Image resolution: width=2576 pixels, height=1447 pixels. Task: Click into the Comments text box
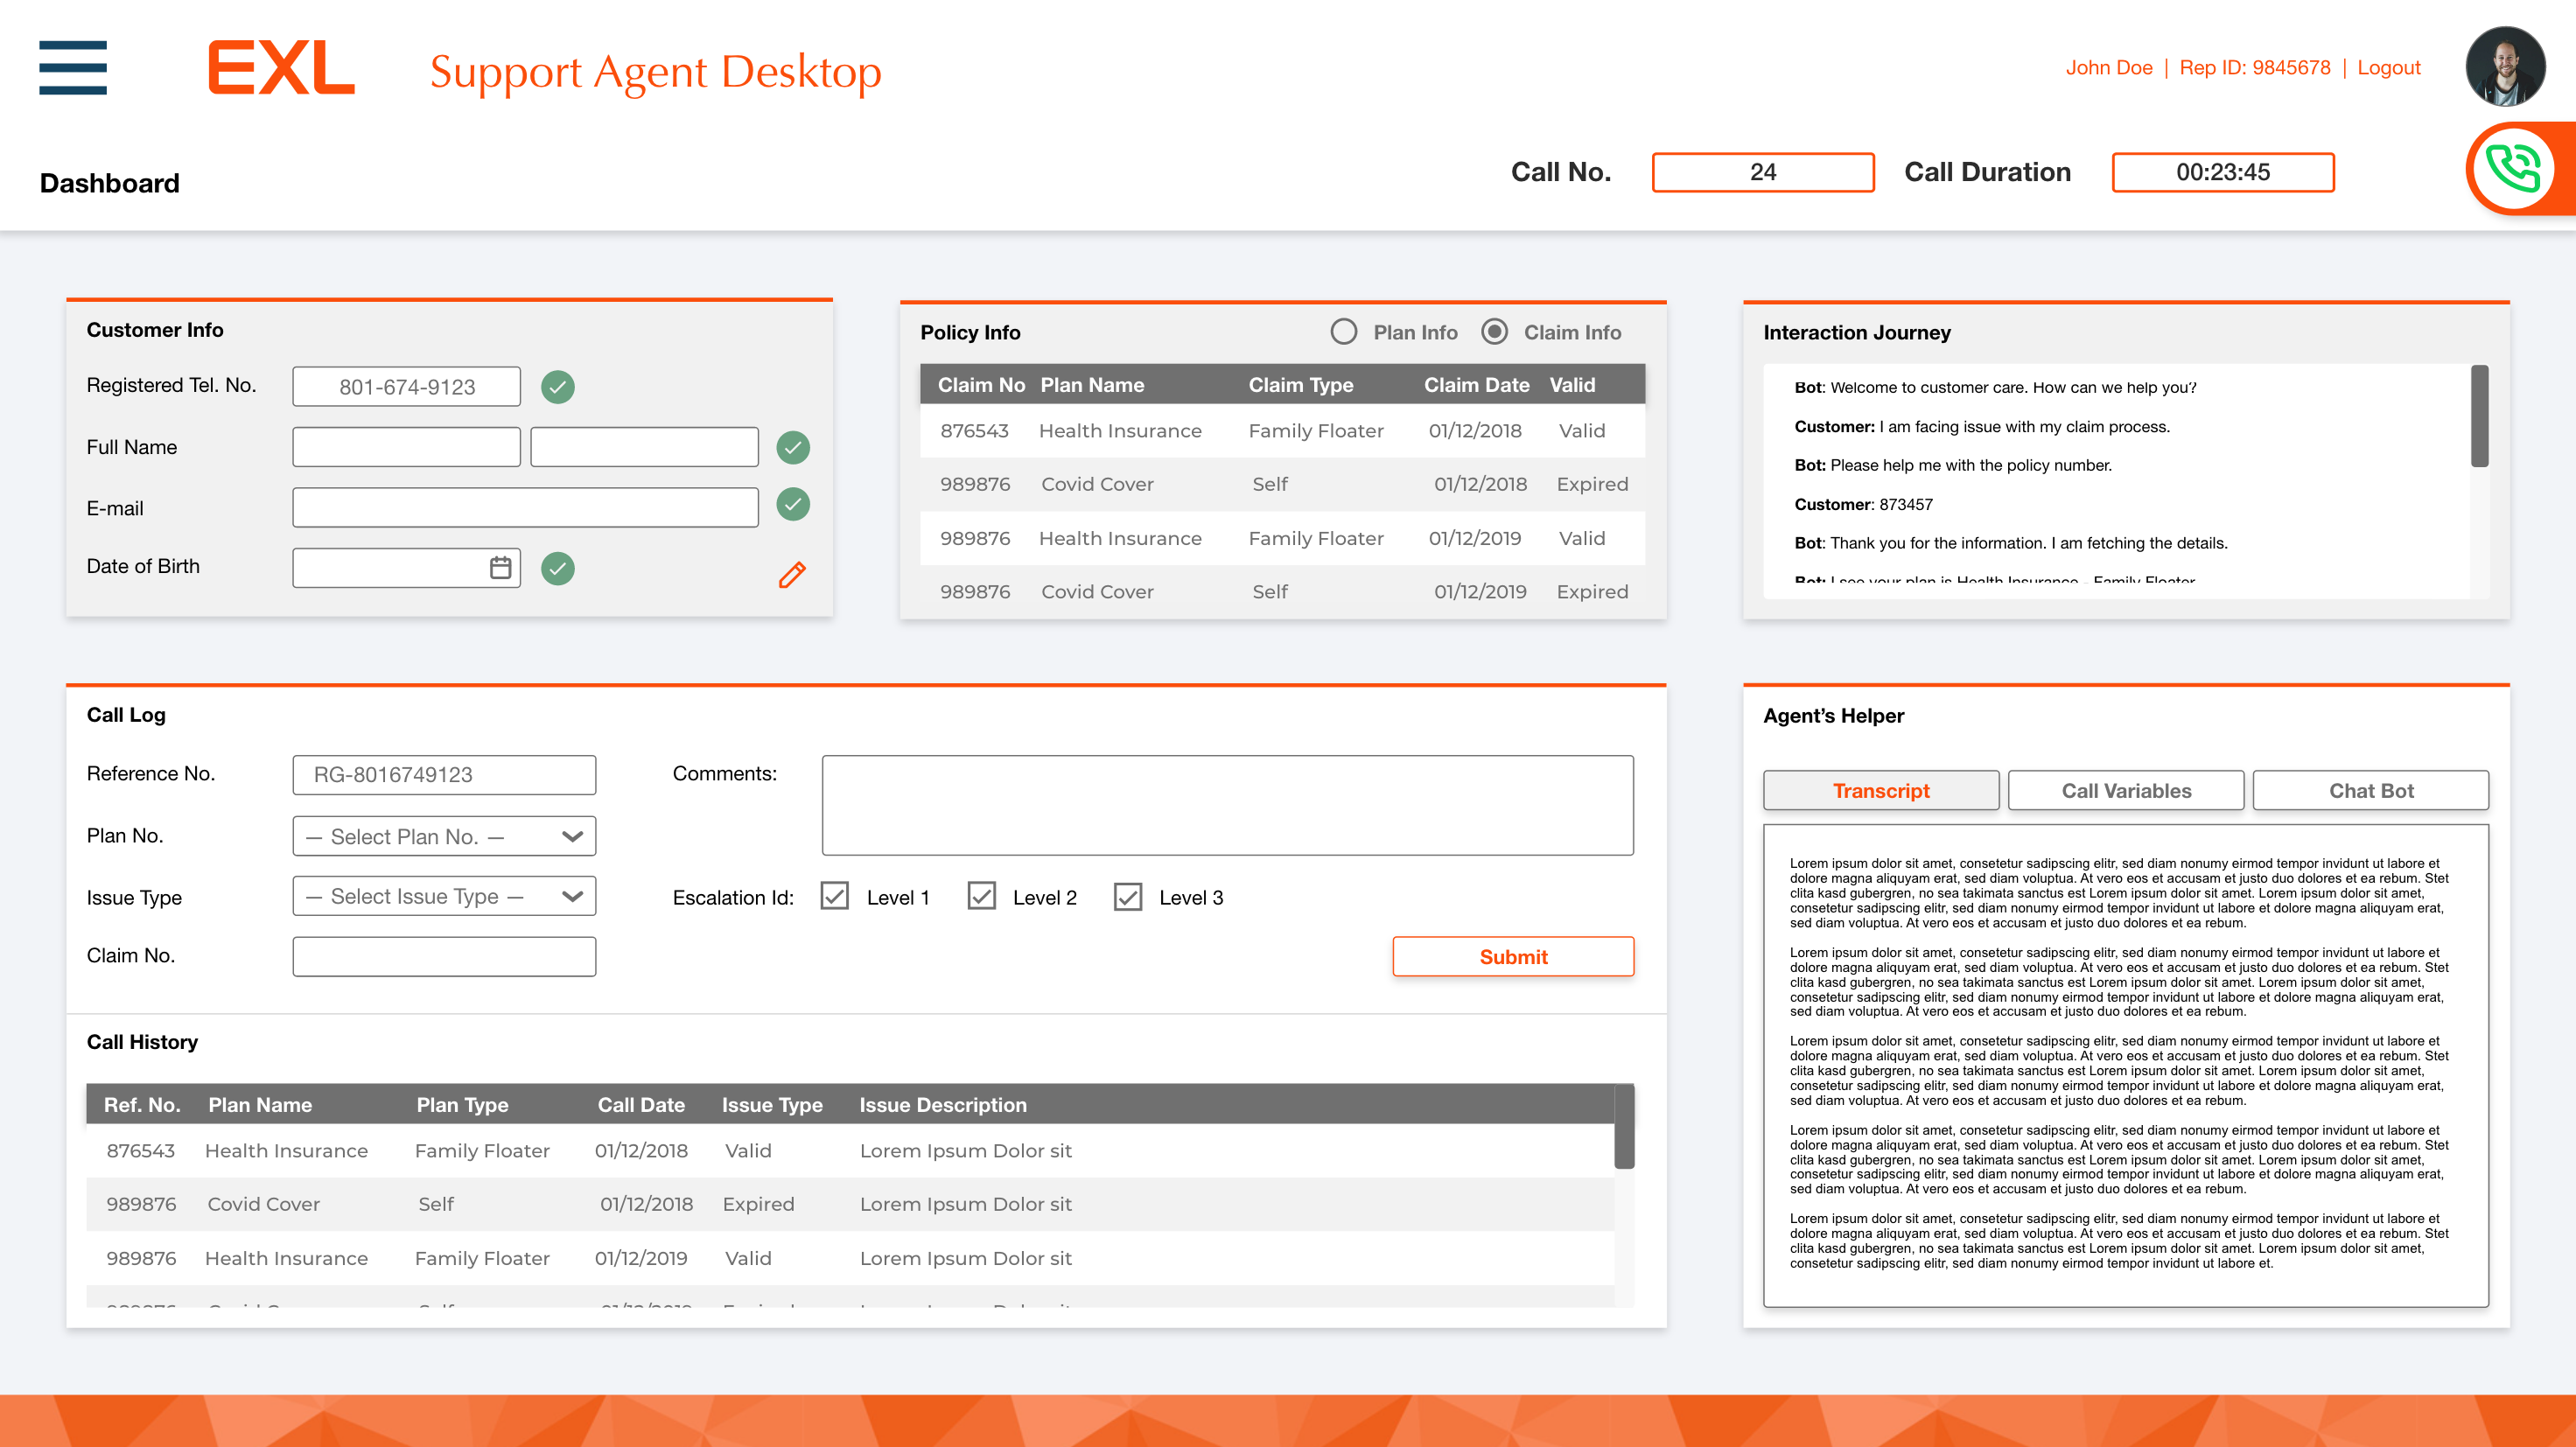pos(1227,805)
